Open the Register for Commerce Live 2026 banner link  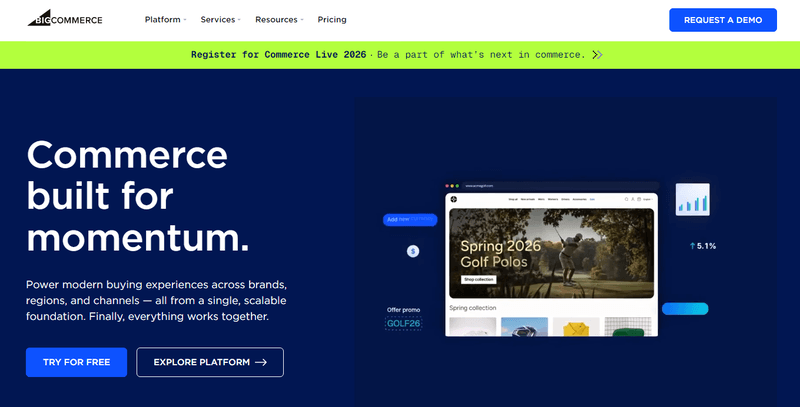click(396, 55)
